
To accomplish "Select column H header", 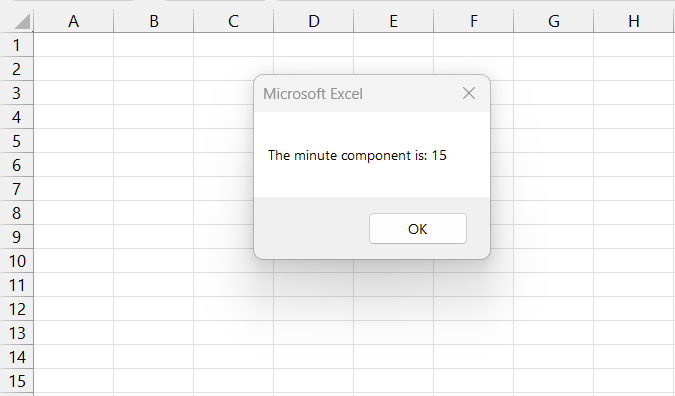I will click(x=634, y=21).
